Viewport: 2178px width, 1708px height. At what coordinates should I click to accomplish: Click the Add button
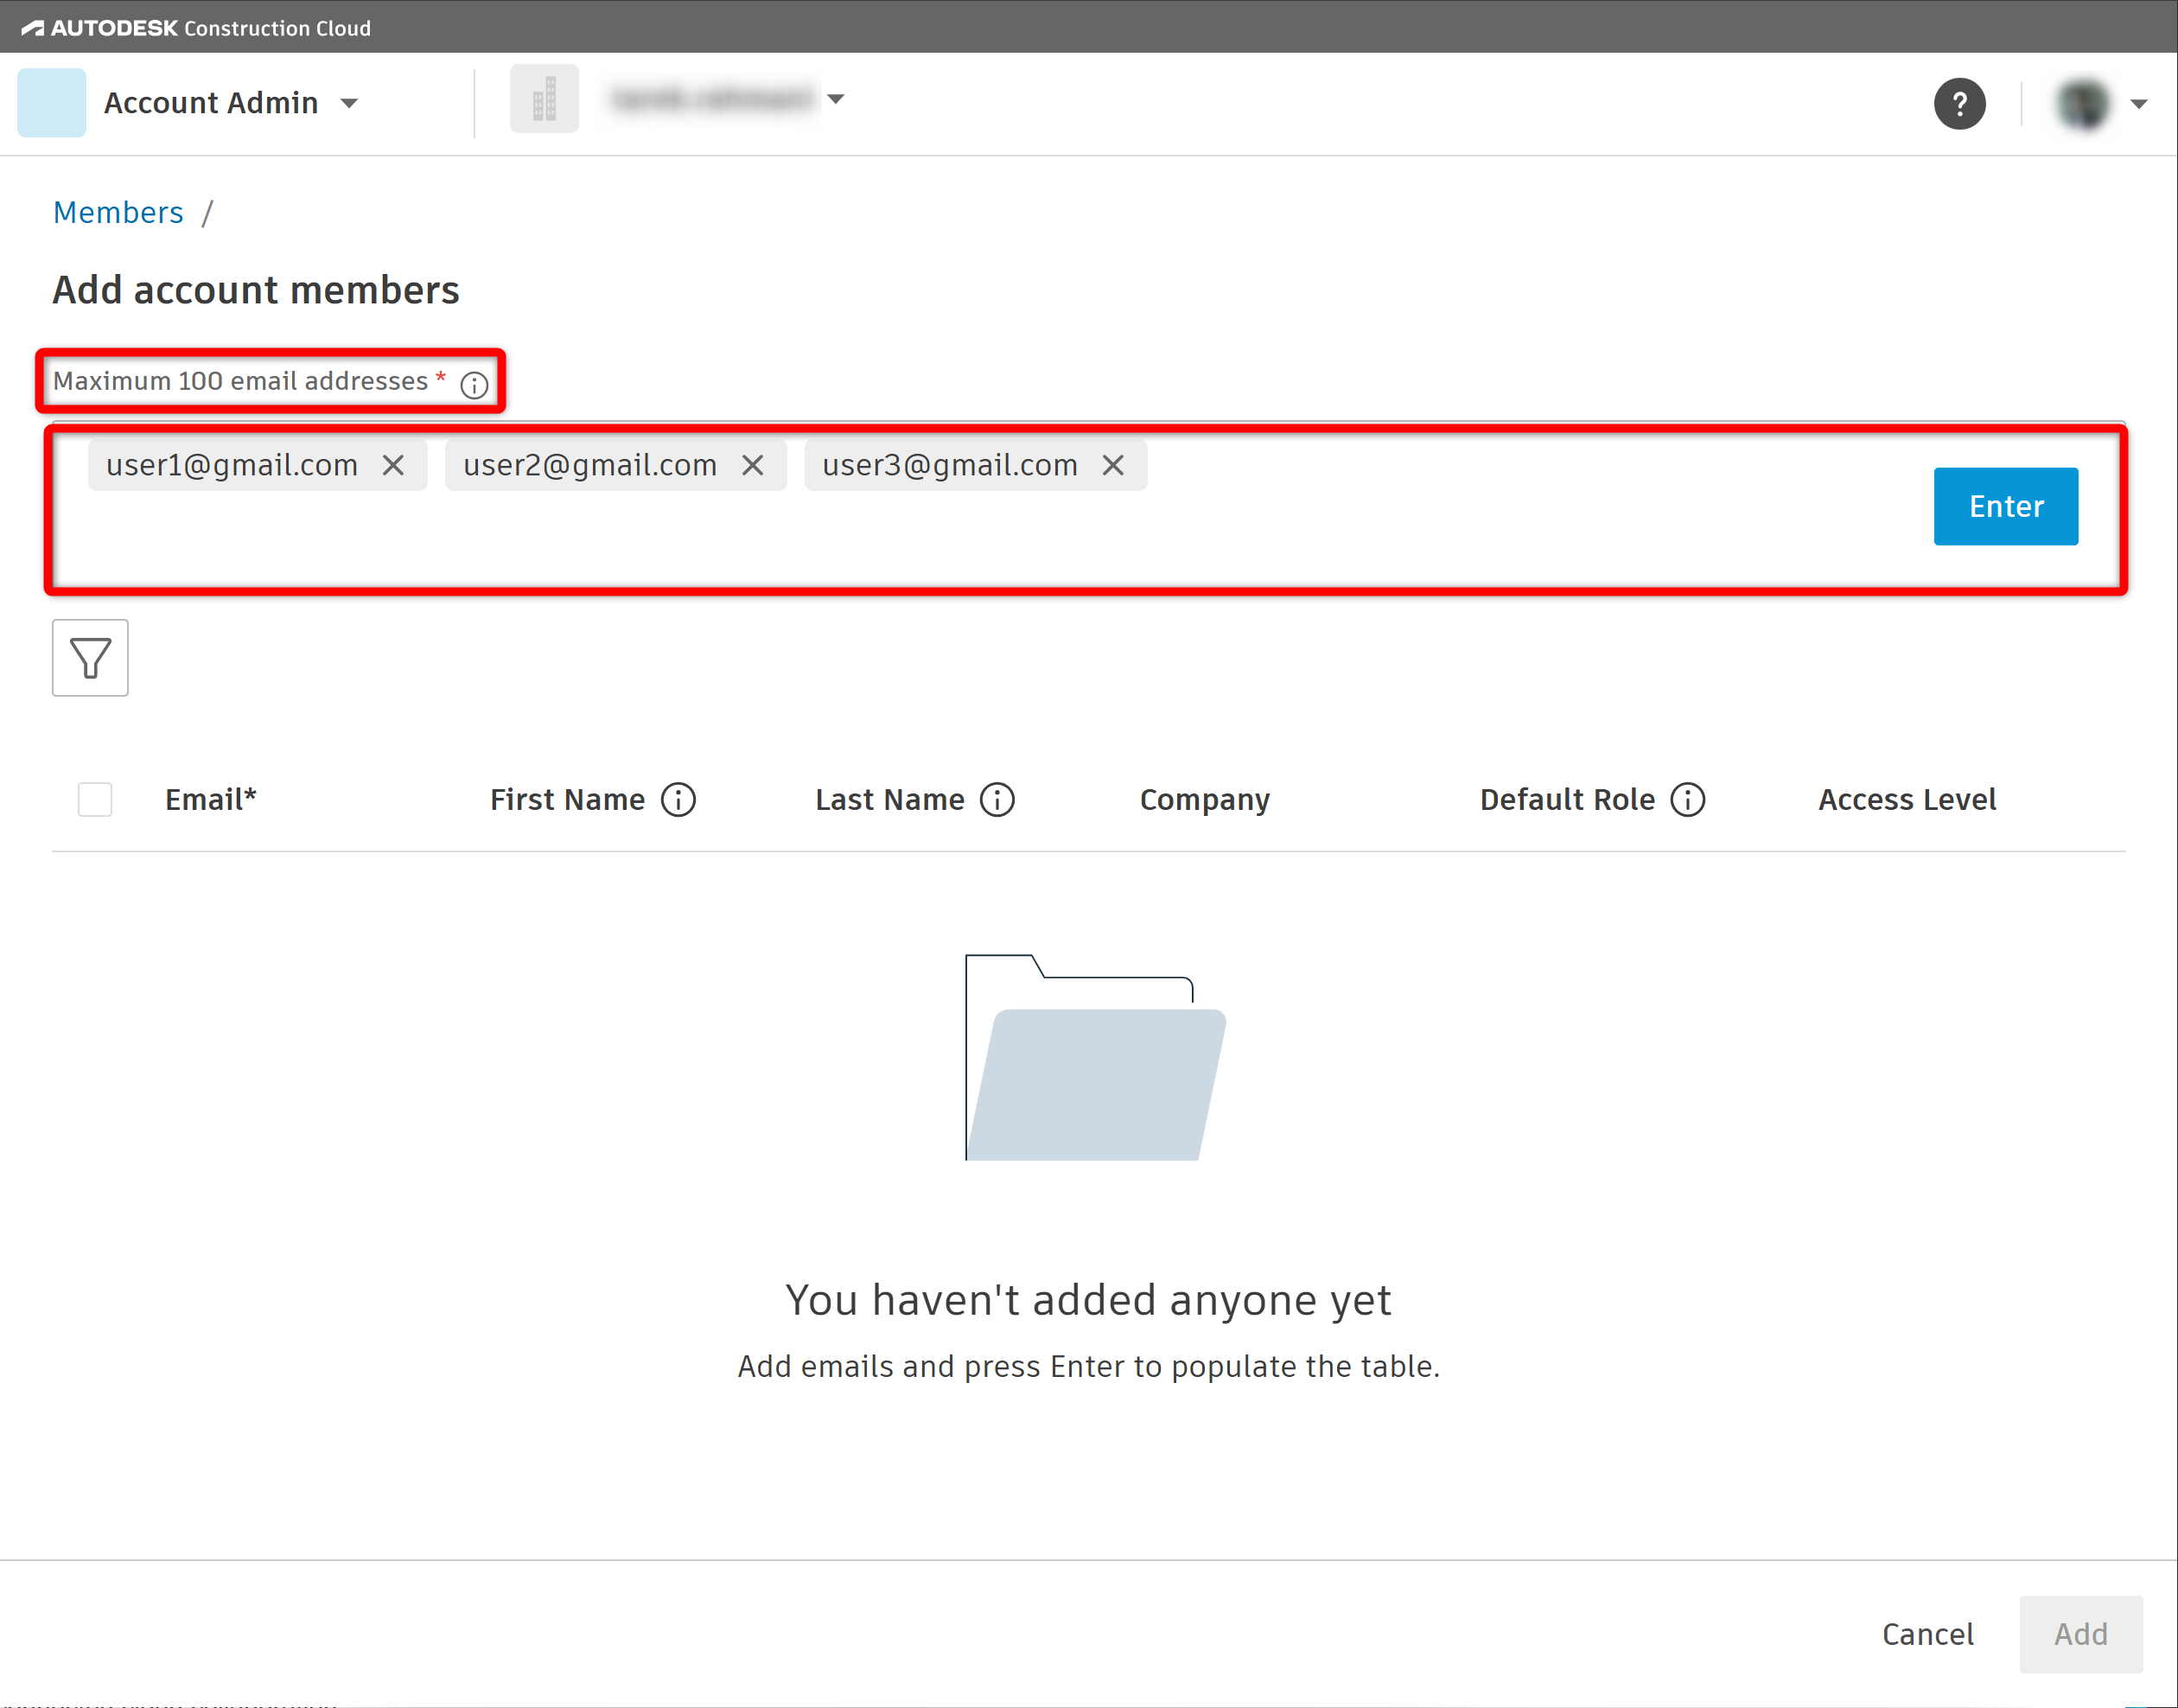pyautogui.click(x=2080, y=1634)
